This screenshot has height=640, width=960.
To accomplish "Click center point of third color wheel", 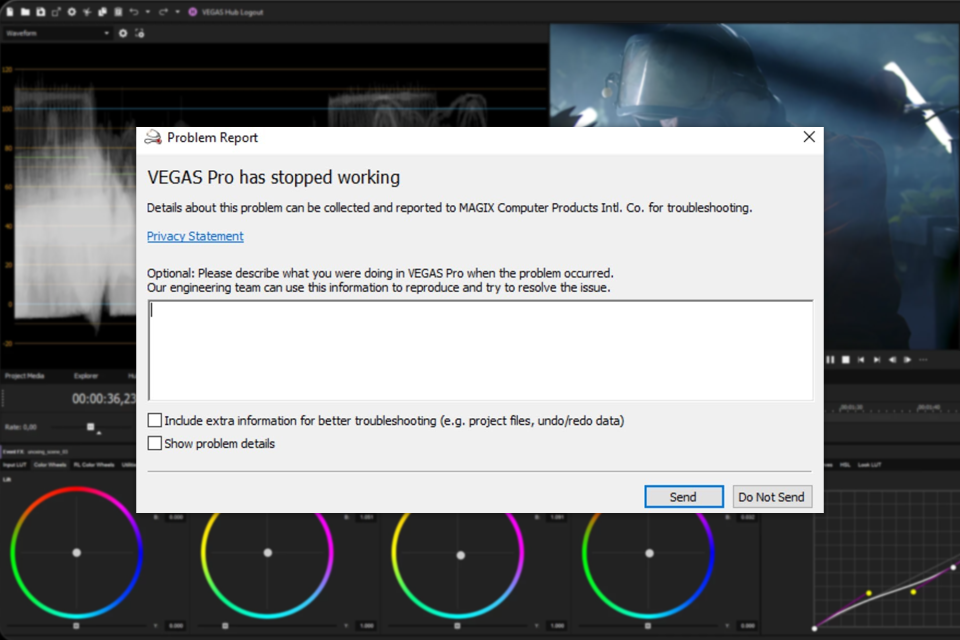I will 460,555.
